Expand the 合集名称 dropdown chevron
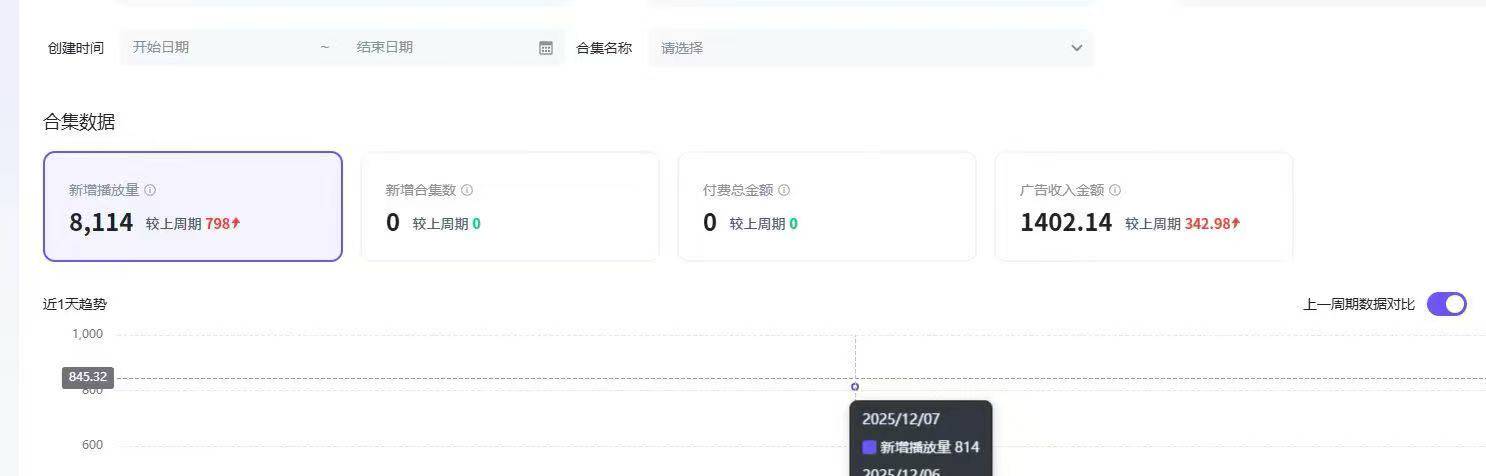The width and height of the screenshot is (1486, 476). [x=1077, y=48]
